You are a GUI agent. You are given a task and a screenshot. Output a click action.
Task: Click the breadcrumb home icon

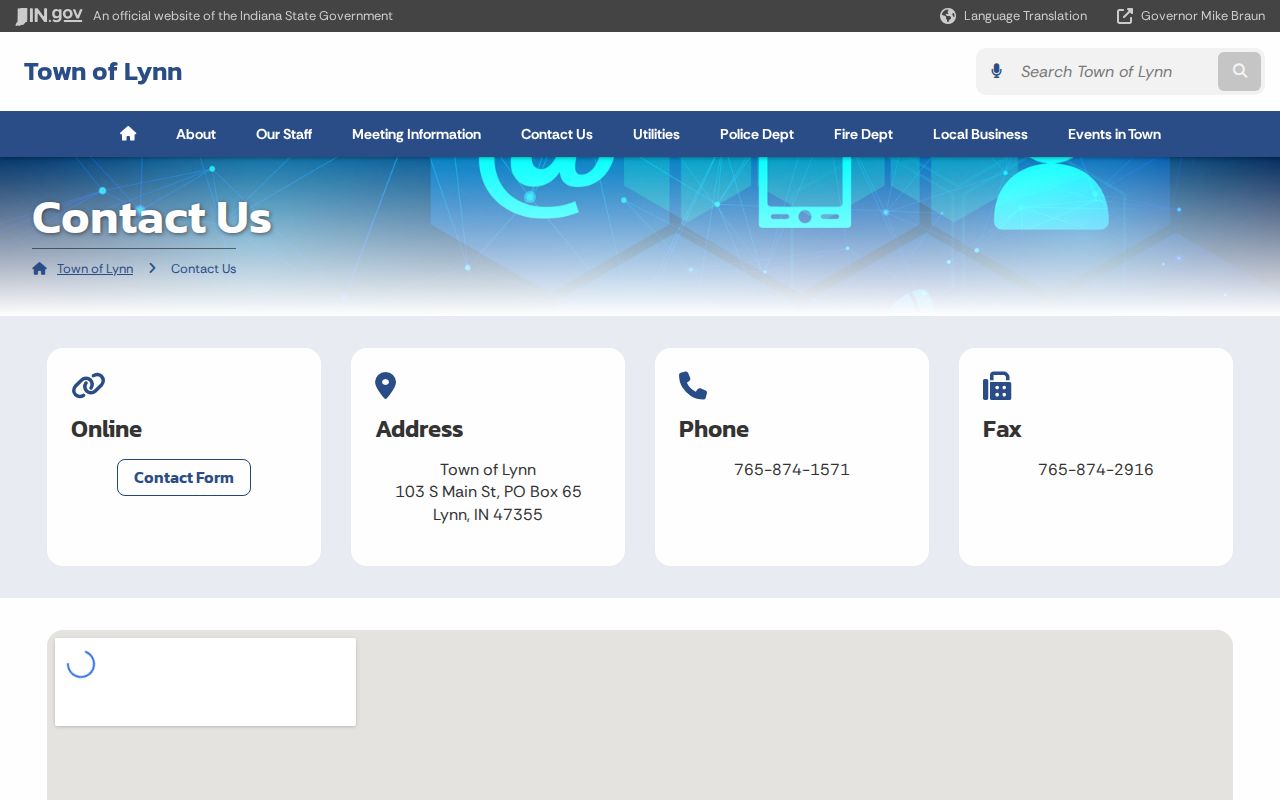click(40, 268)
